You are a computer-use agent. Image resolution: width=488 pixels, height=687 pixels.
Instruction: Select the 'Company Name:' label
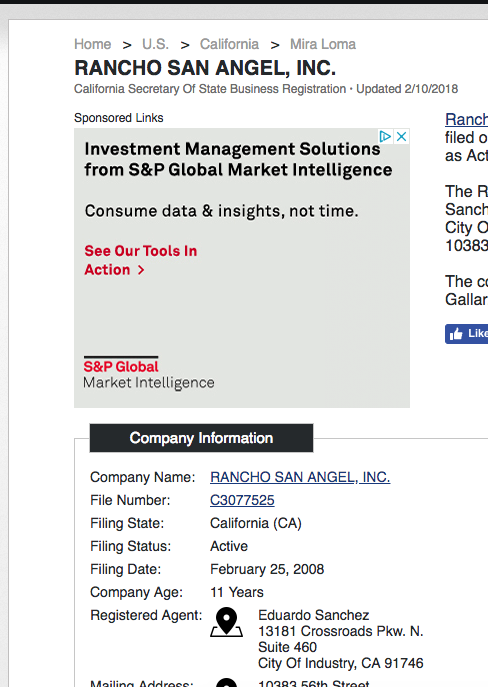click(x=143, y=477)
